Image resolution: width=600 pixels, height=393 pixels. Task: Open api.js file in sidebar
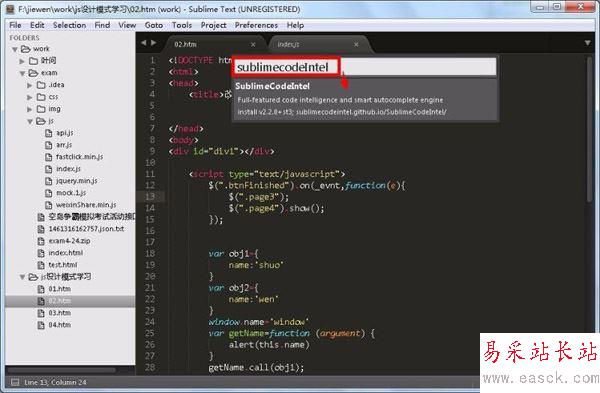click(x=64, y=133)
